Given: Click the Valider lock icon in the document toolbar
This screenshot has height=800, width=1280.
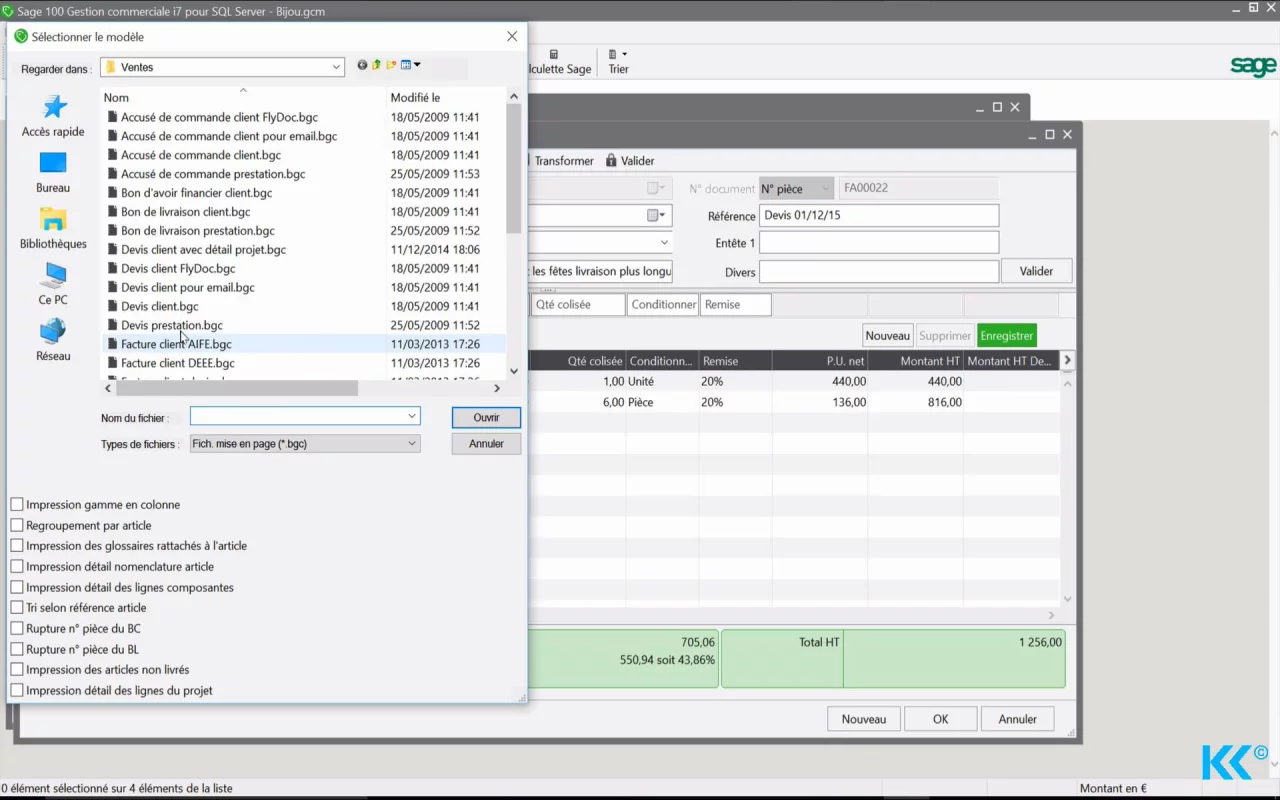Looking at the screenshot, I should point(611,160).
